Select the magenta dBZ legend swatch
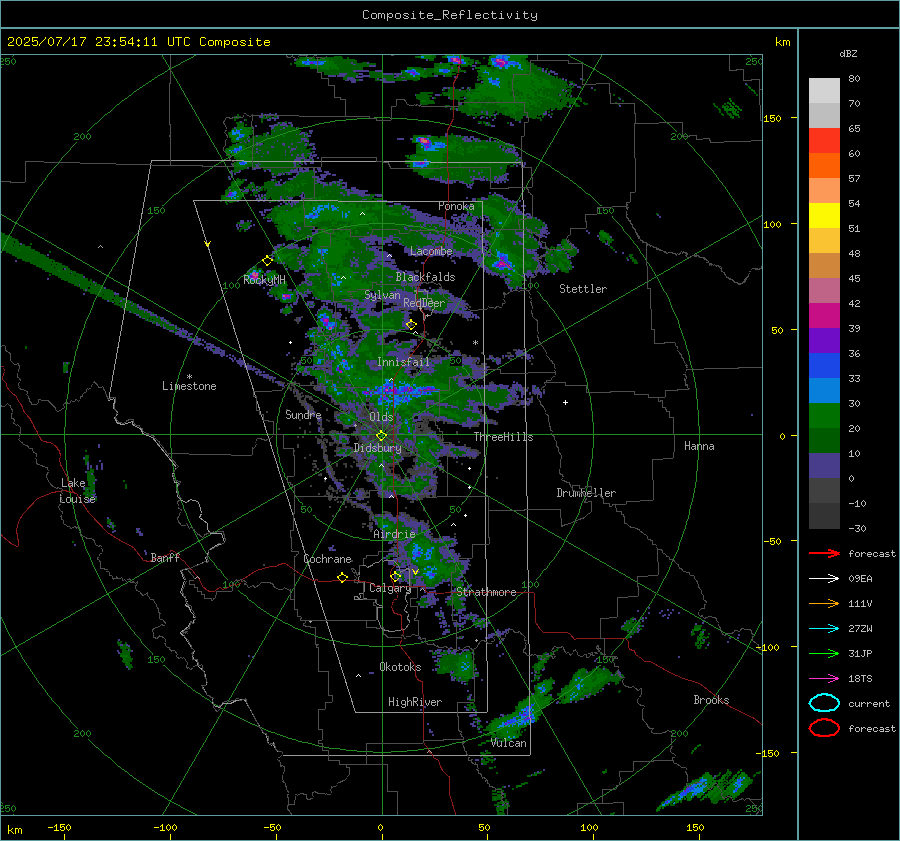The height and width of the screenshot is (841, 900). pos(824,315)
